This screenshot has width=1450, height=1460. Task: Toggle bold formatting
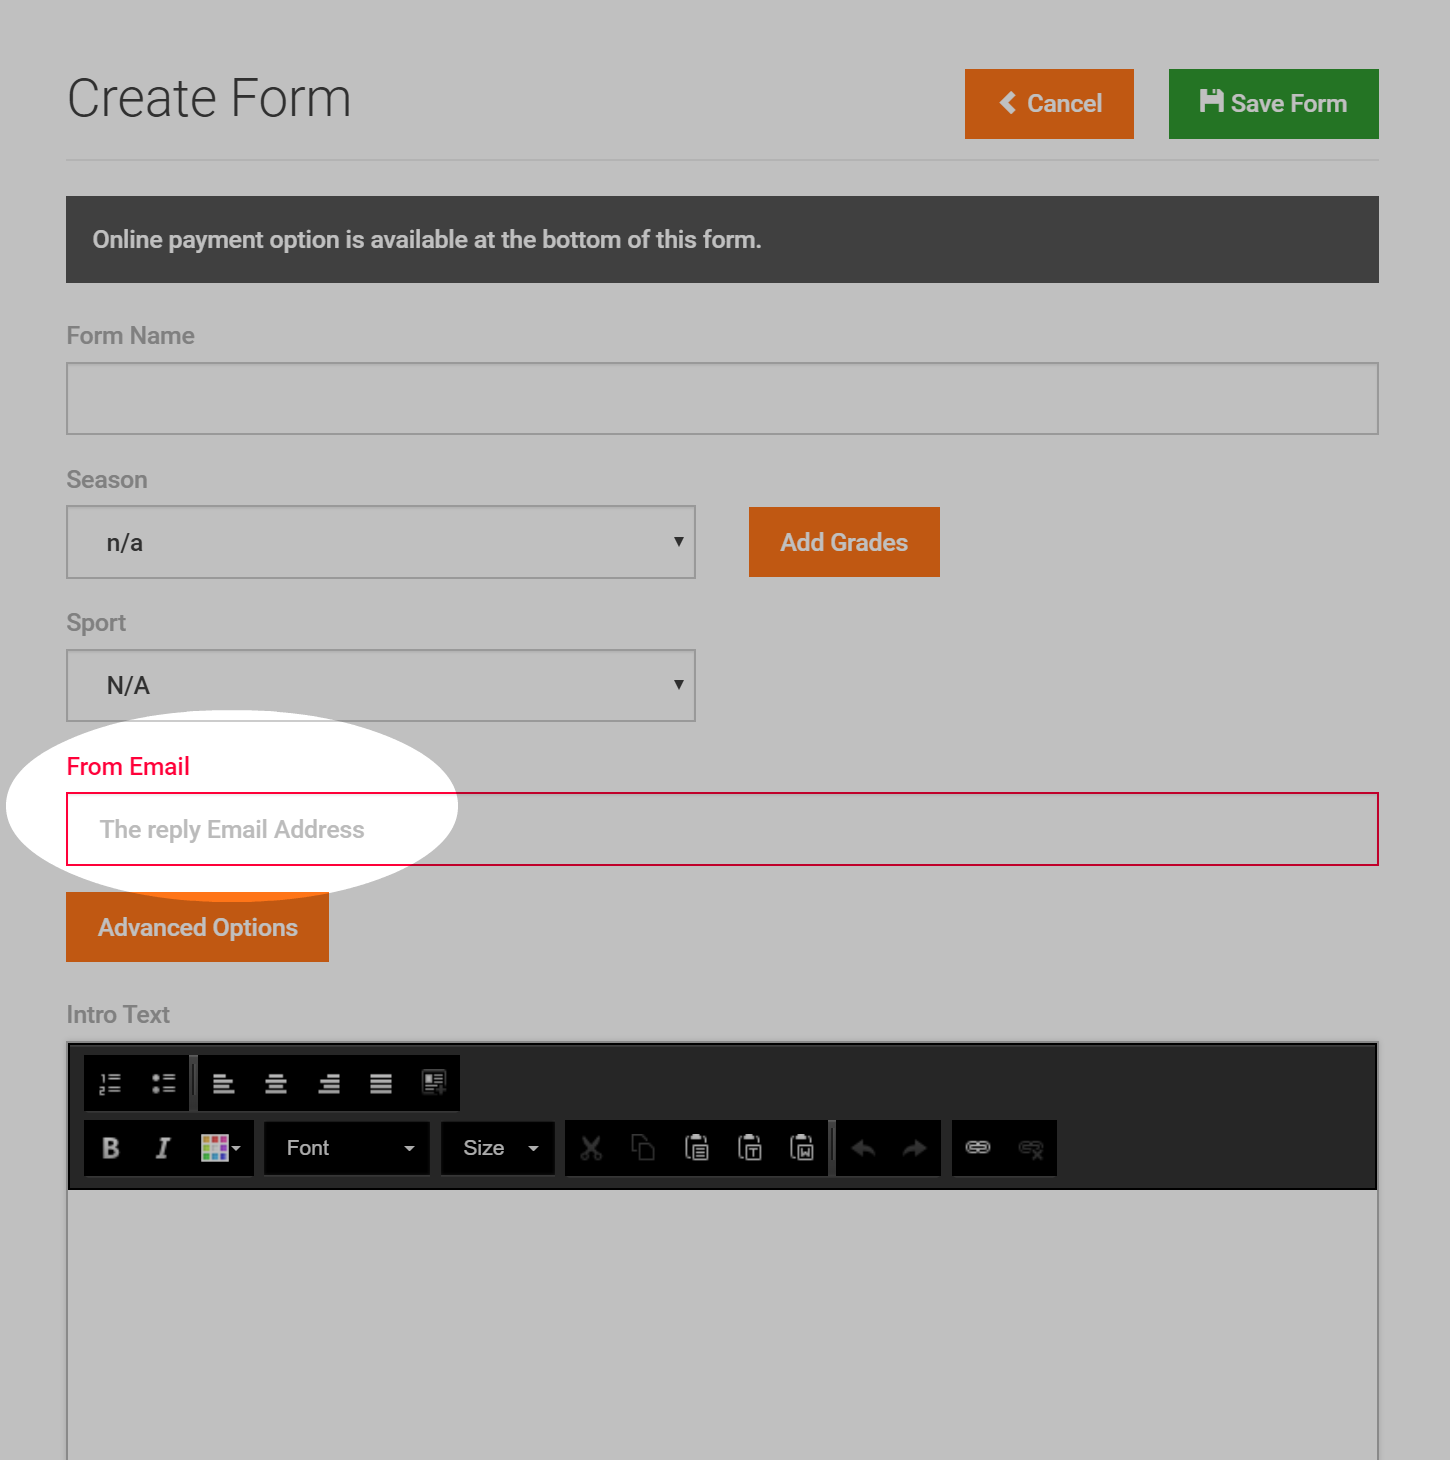[x=111, y=1148]
